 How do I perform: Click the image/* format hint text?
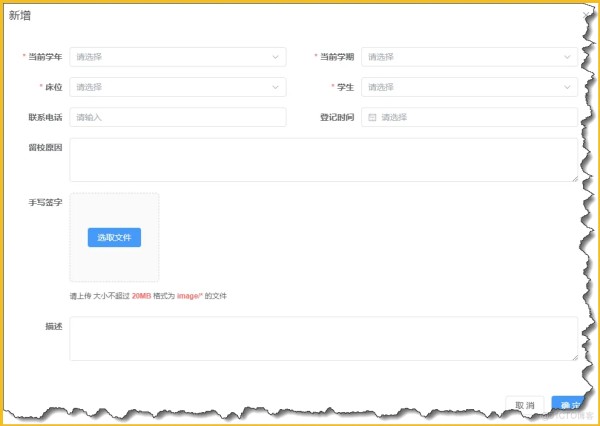pos(189,296)
